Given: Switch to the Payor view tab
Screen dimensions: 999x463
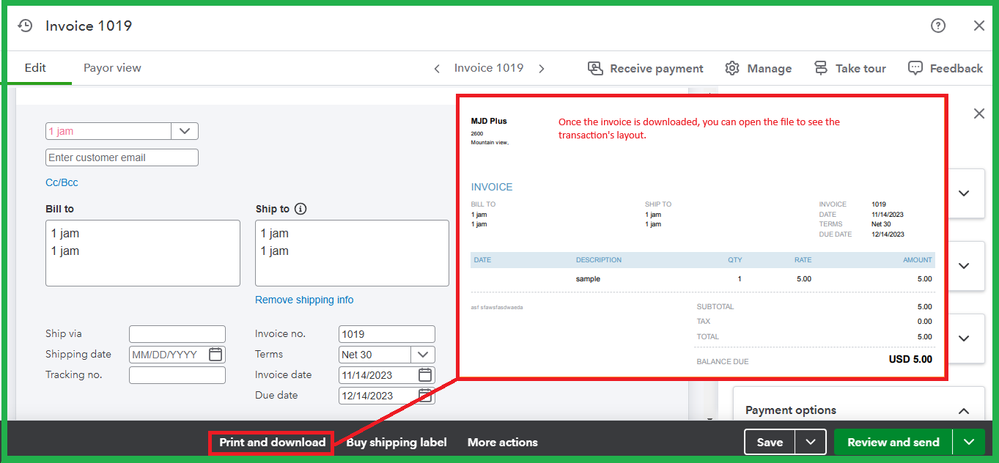Looking at the screenshot, I should (112, 68).
